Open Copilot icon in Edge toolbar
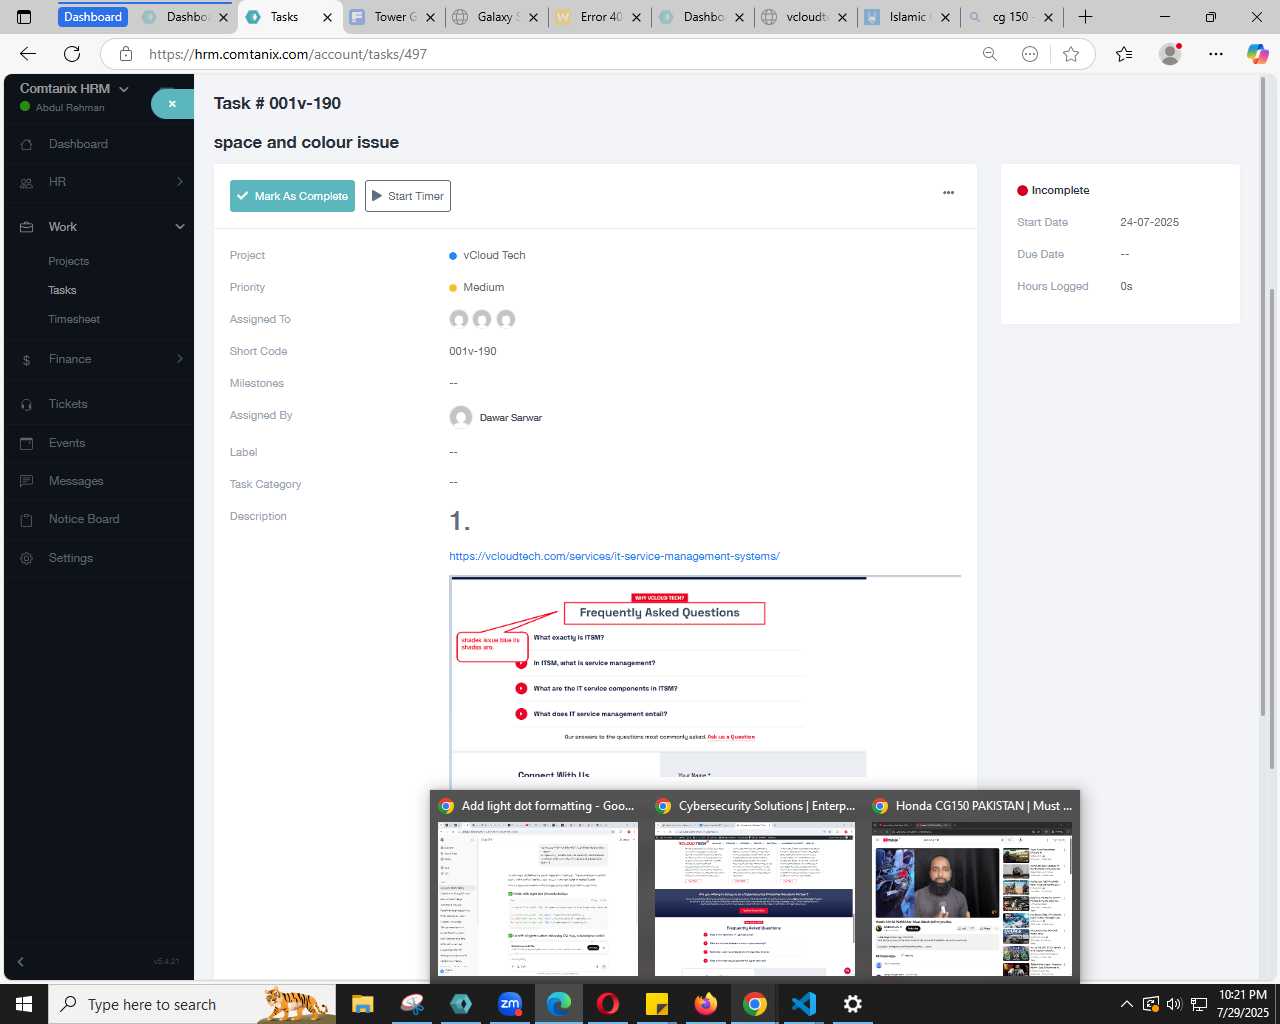 click(1257, 54)
